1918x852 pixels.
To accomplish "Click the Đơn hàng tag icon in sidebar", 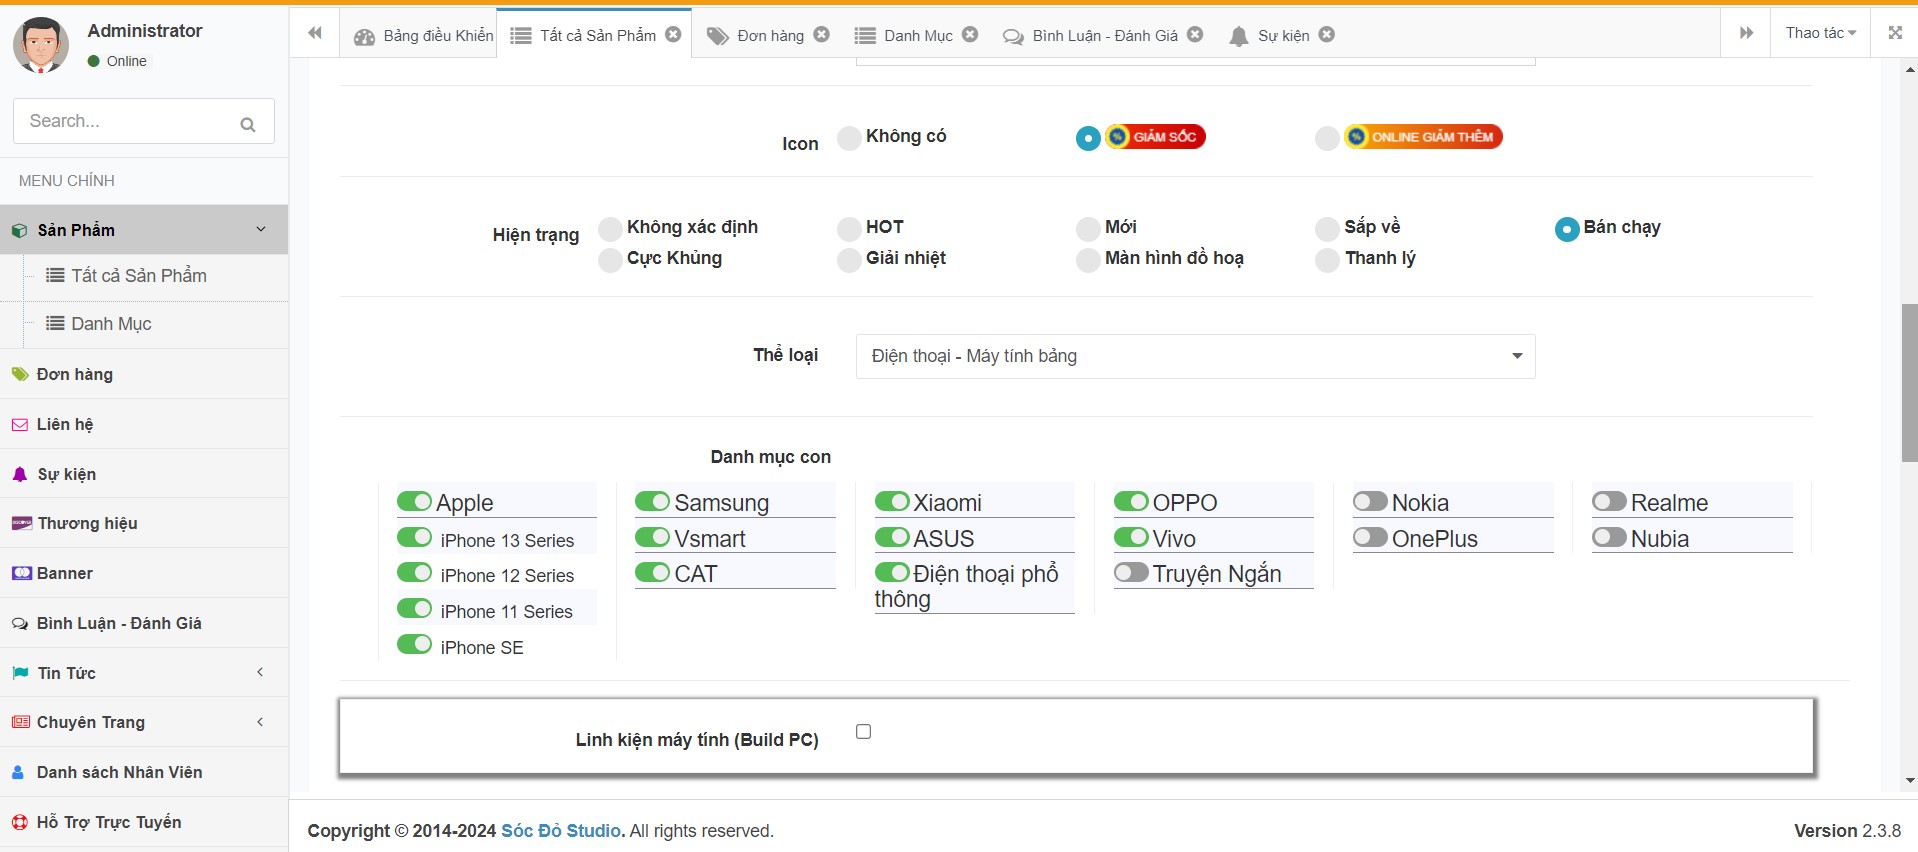I will [x=20, y=374].
